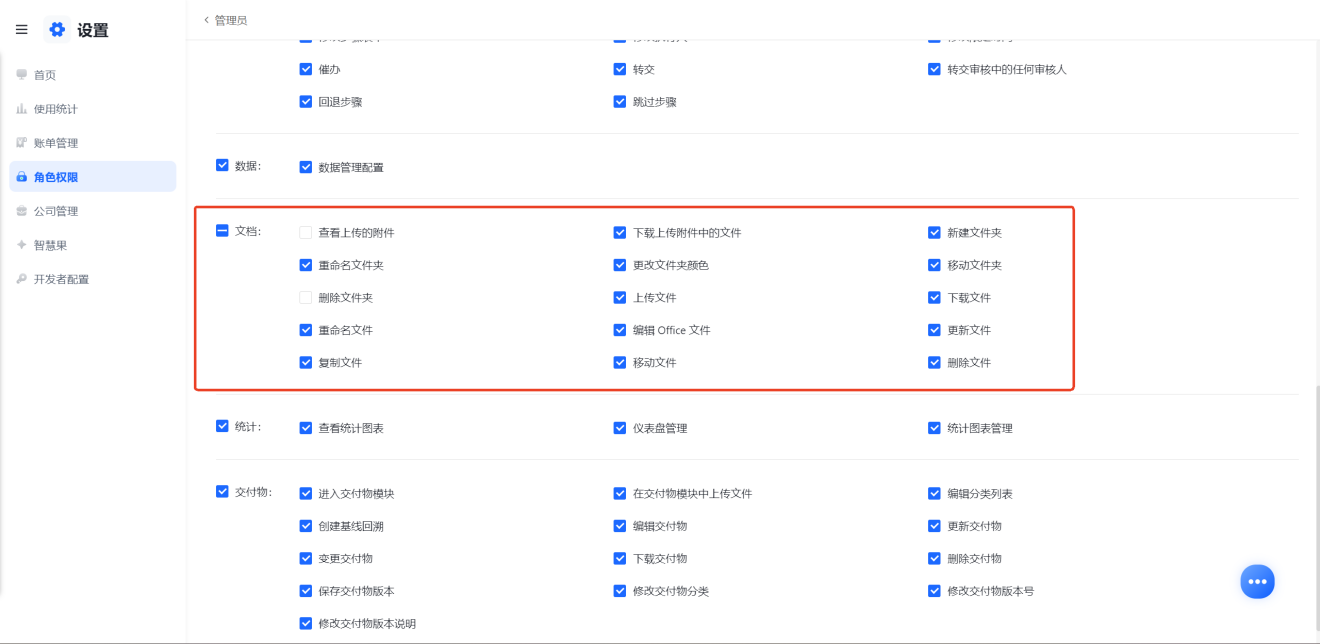
Task: Click the 智慧果 sparkle icon
Action: 22,245
